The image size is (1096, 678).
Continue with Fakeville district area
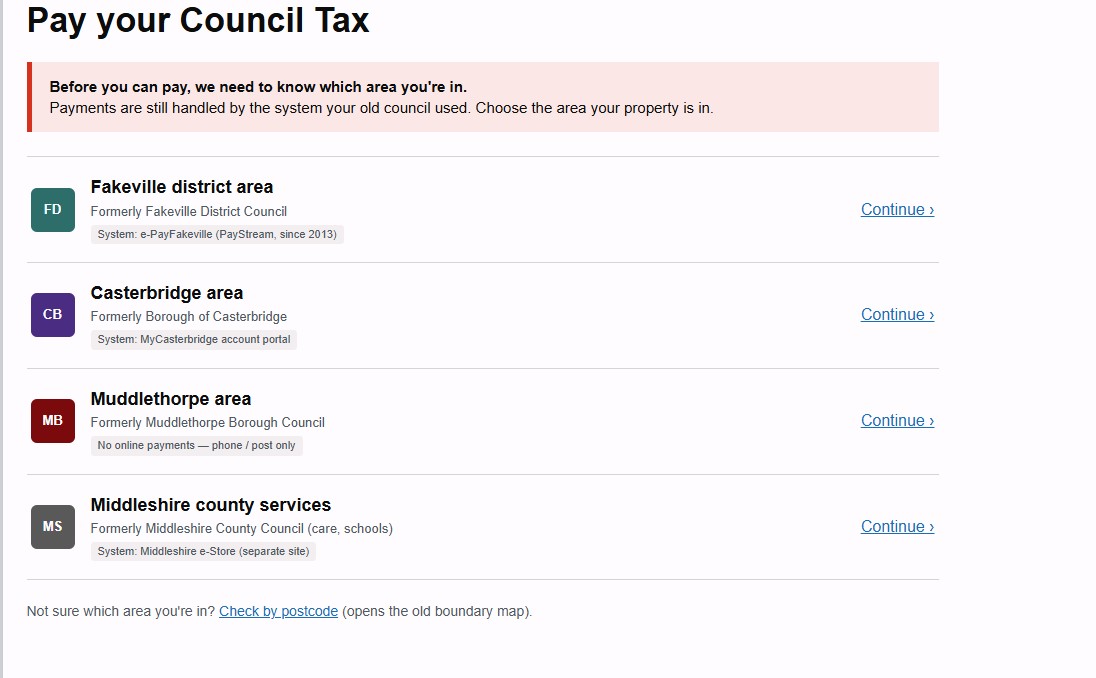click(897, 210)
